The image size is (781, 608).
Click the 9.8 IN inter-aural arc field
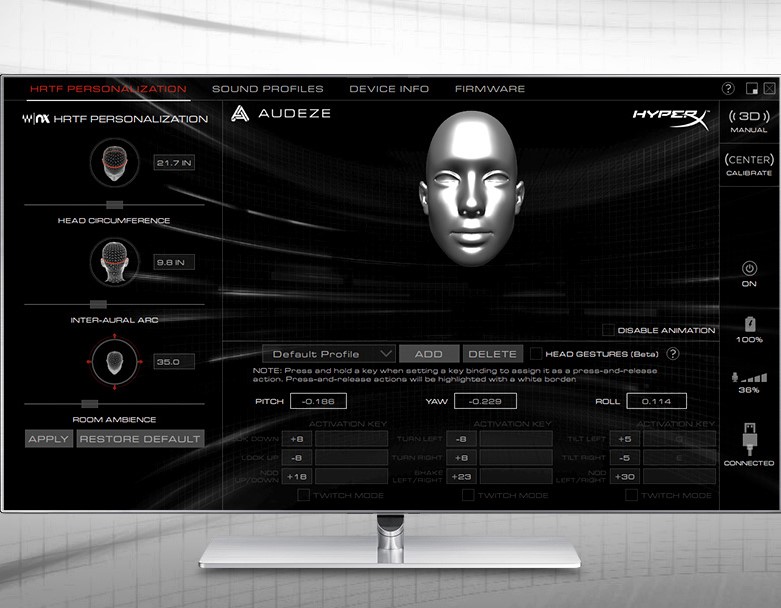pyautogui.click(x=174, y=262)
